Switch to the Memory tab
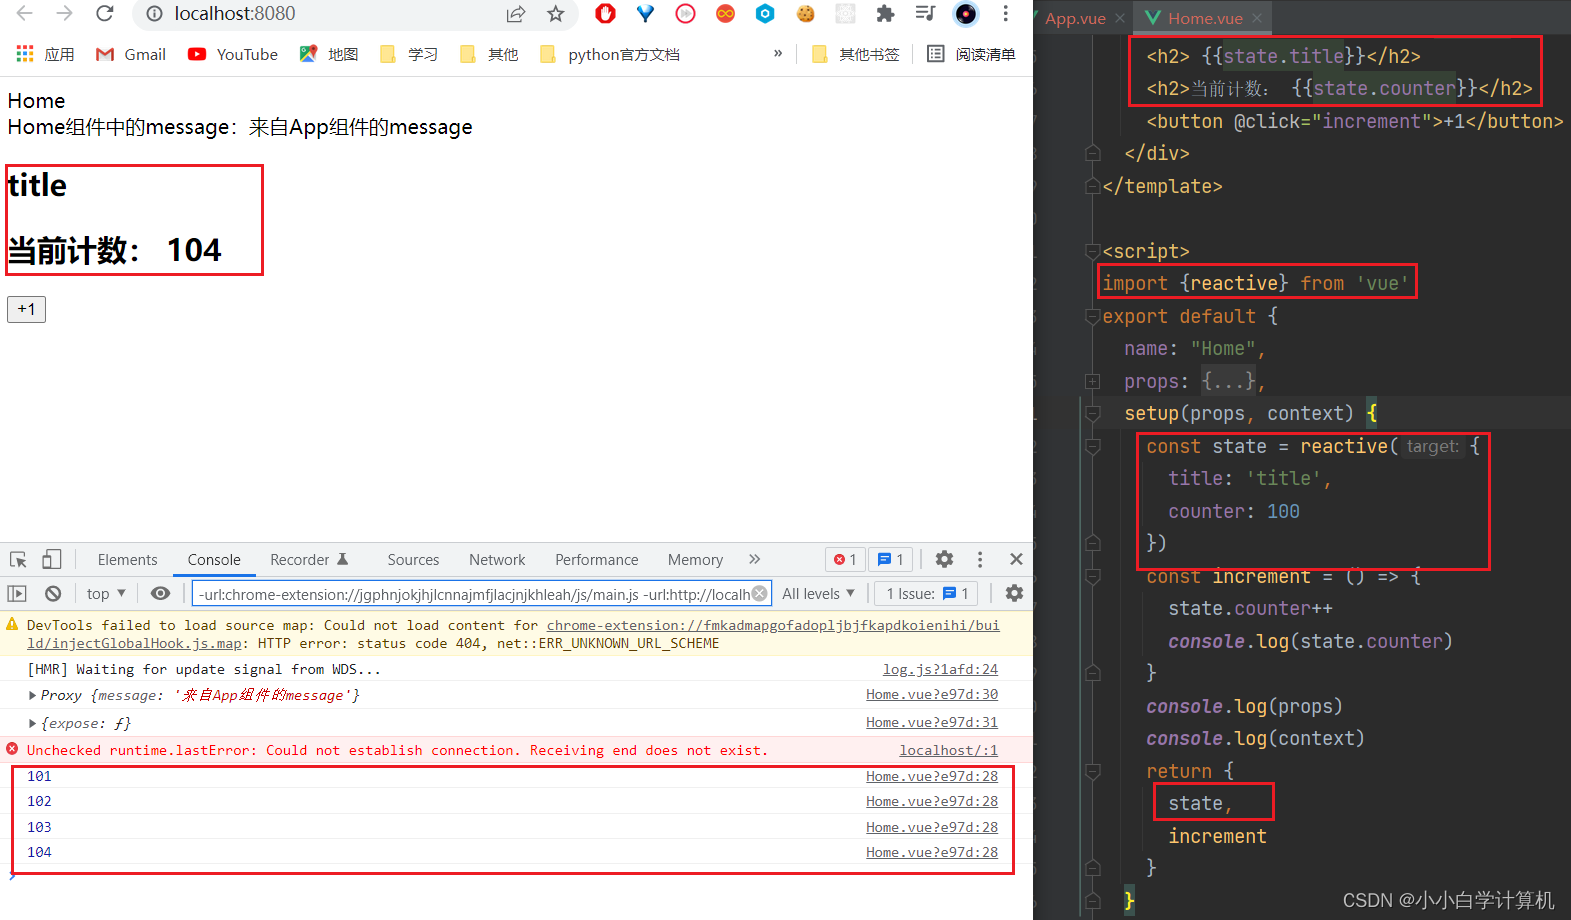 [695, 560]
